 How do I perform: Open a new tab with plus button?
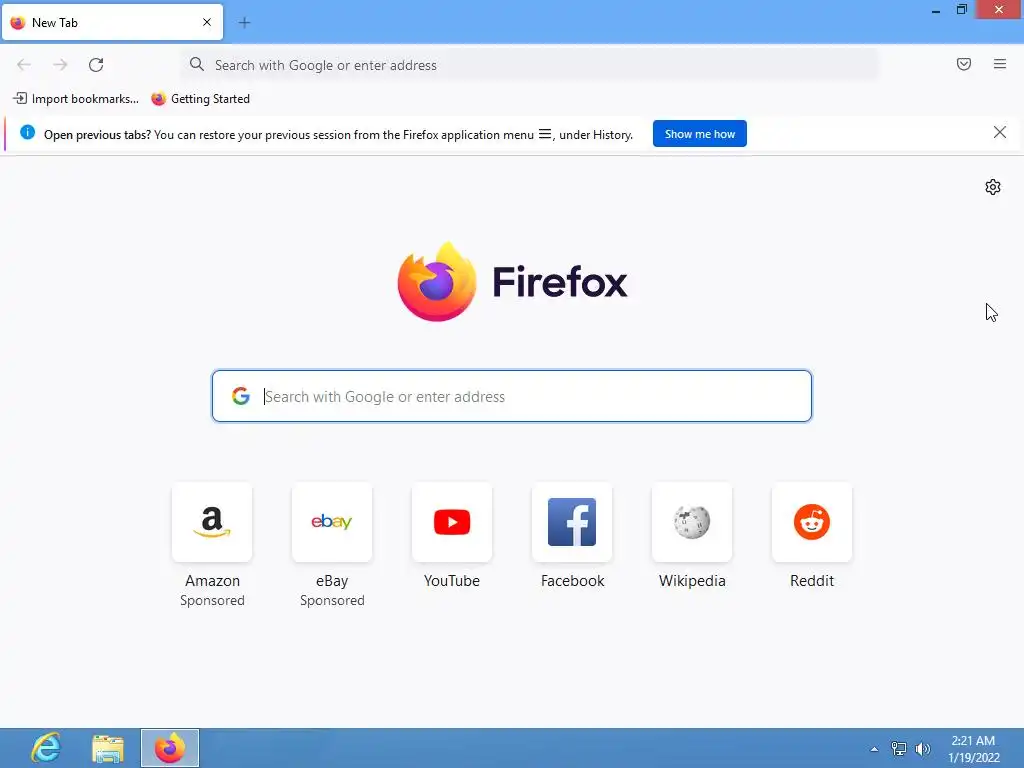point(244,23)
